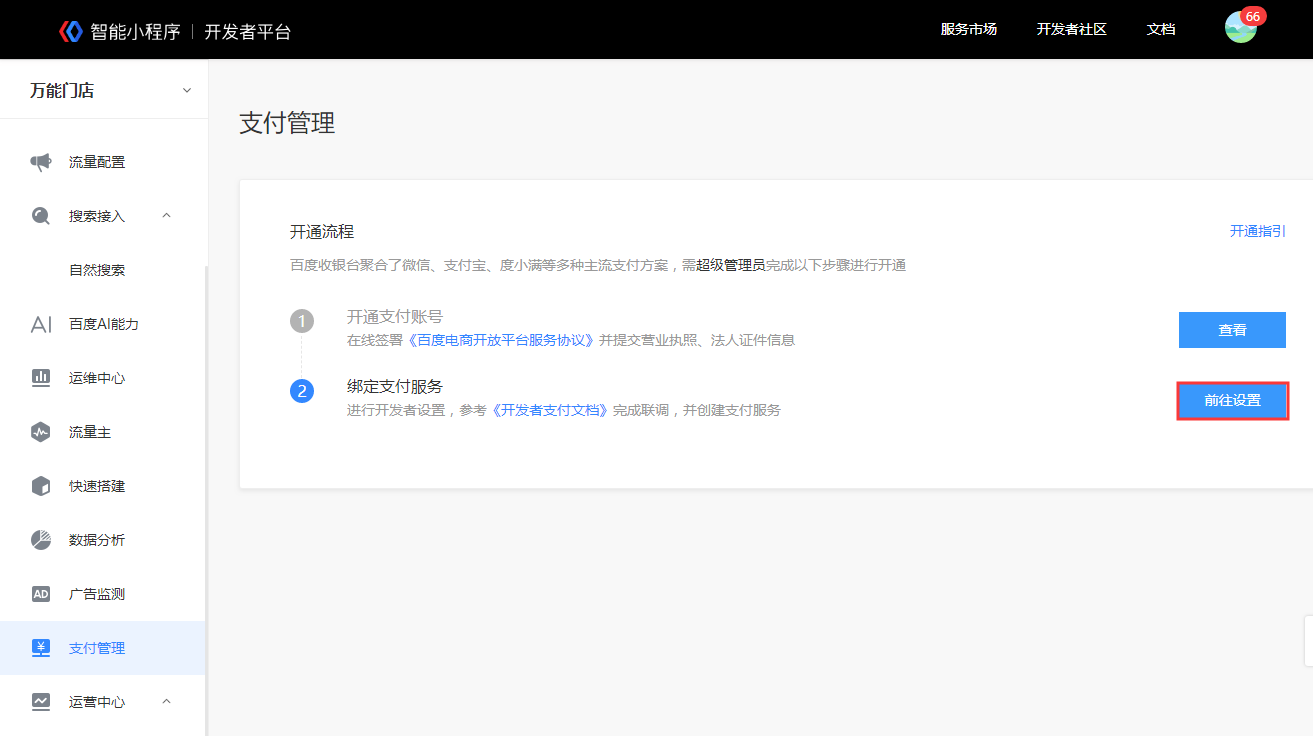Click the 运维中心 bar chart icon
The width and height of the screenshot is (1313, 736).
(x=41, y=378)
